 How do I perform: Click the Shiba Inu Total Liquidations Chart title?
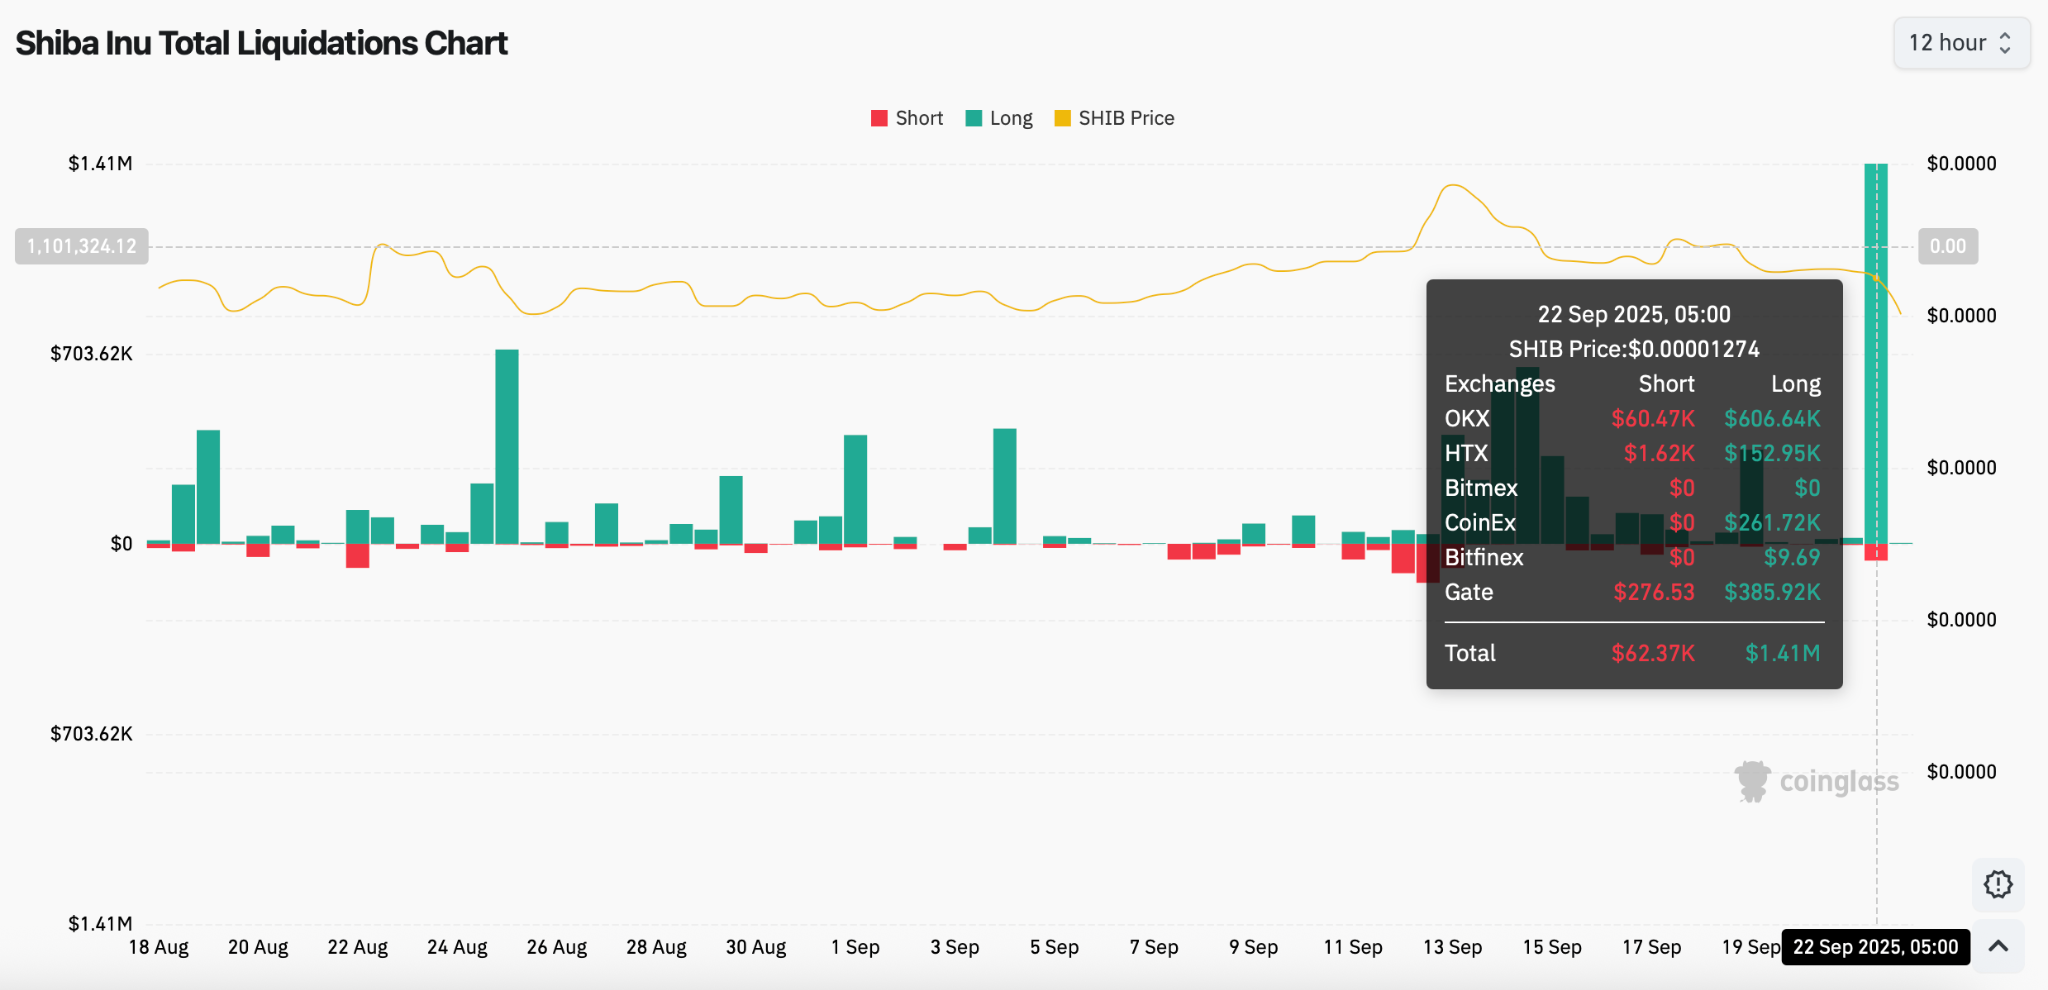point(261,43)
